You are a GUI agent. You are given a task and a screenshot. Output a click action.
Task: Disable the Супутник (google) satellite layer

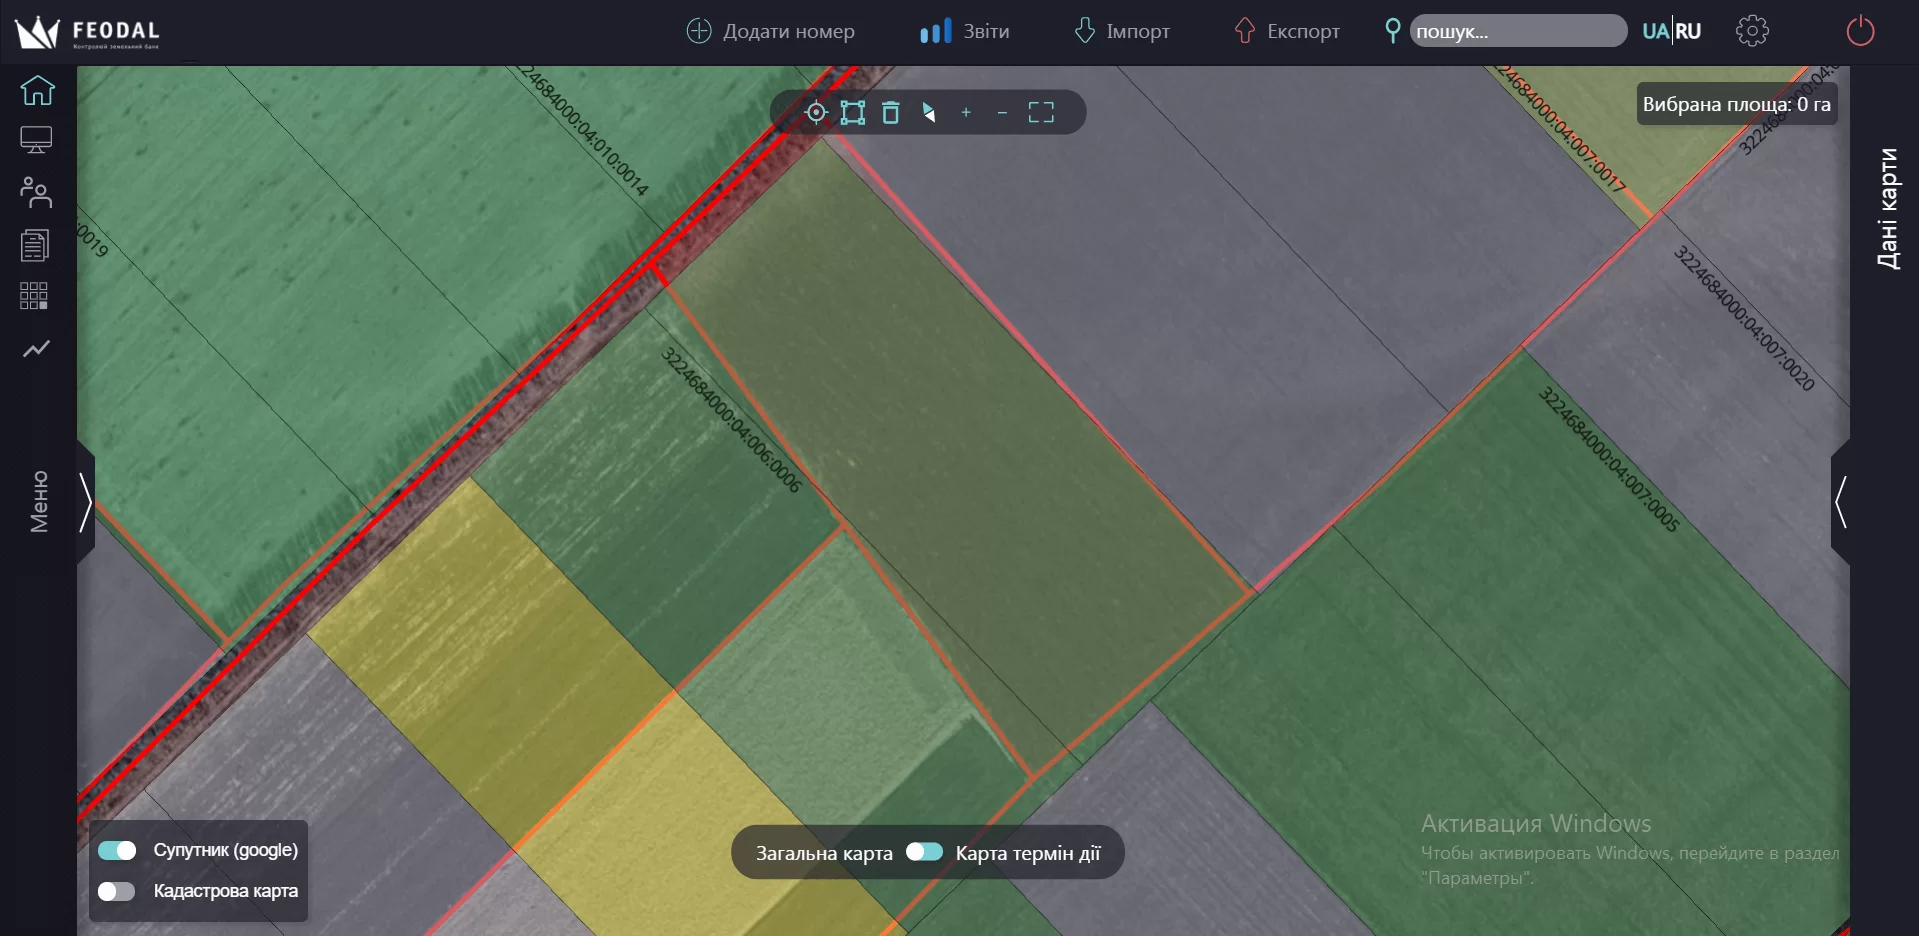click(117, 850)
